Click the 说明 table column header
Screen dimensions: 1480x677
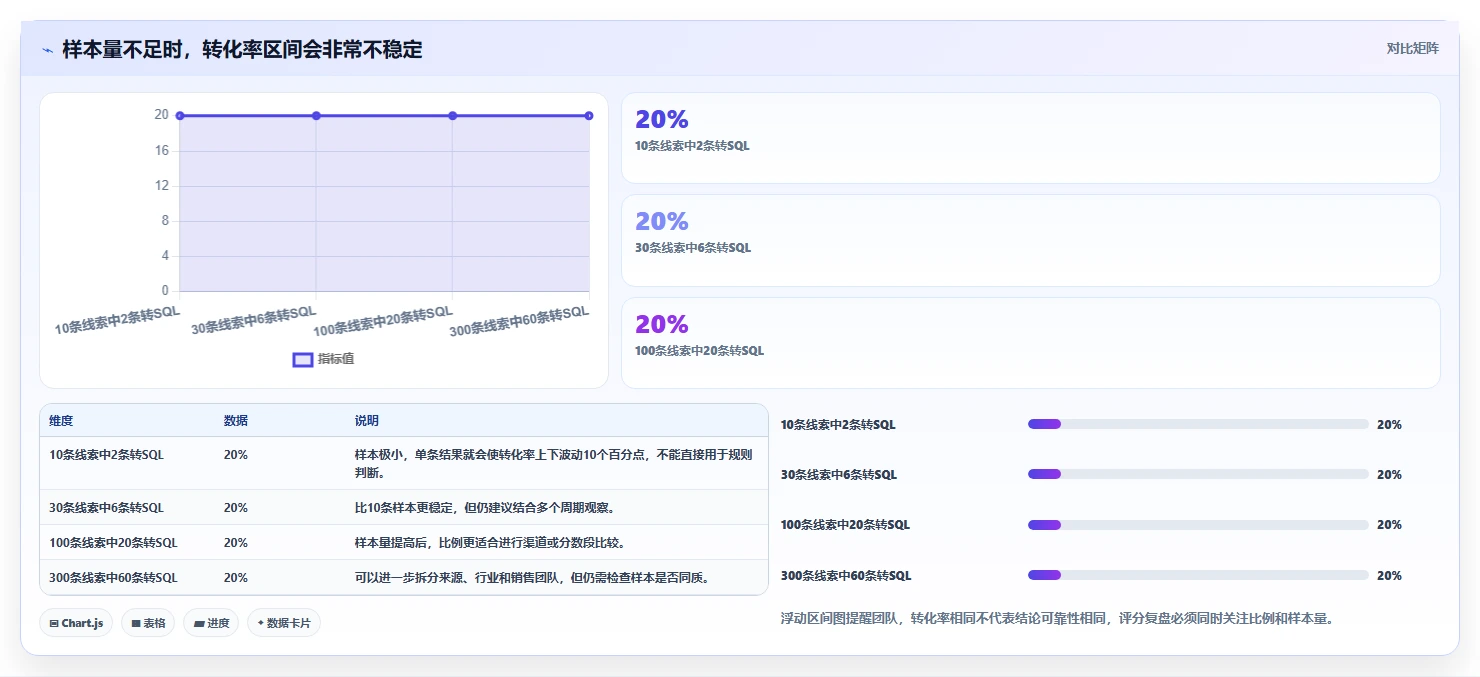click(x=367, y=421)
